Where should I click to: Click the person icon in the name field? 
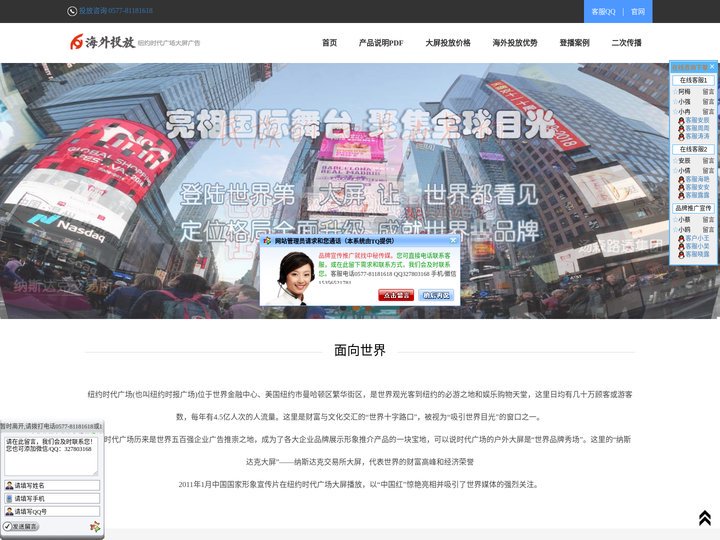(x=9, y=485)
